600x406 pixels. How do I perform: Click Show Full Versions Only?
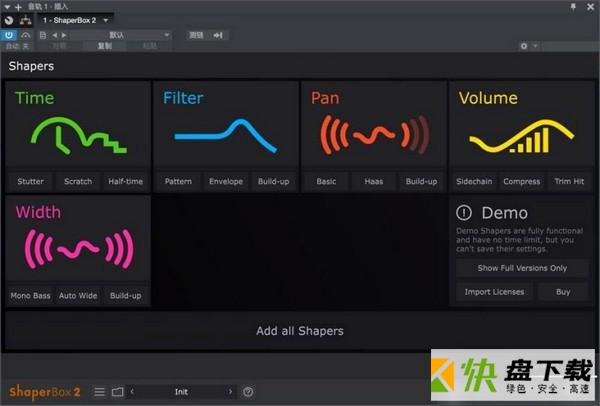[x=522, y=268]
